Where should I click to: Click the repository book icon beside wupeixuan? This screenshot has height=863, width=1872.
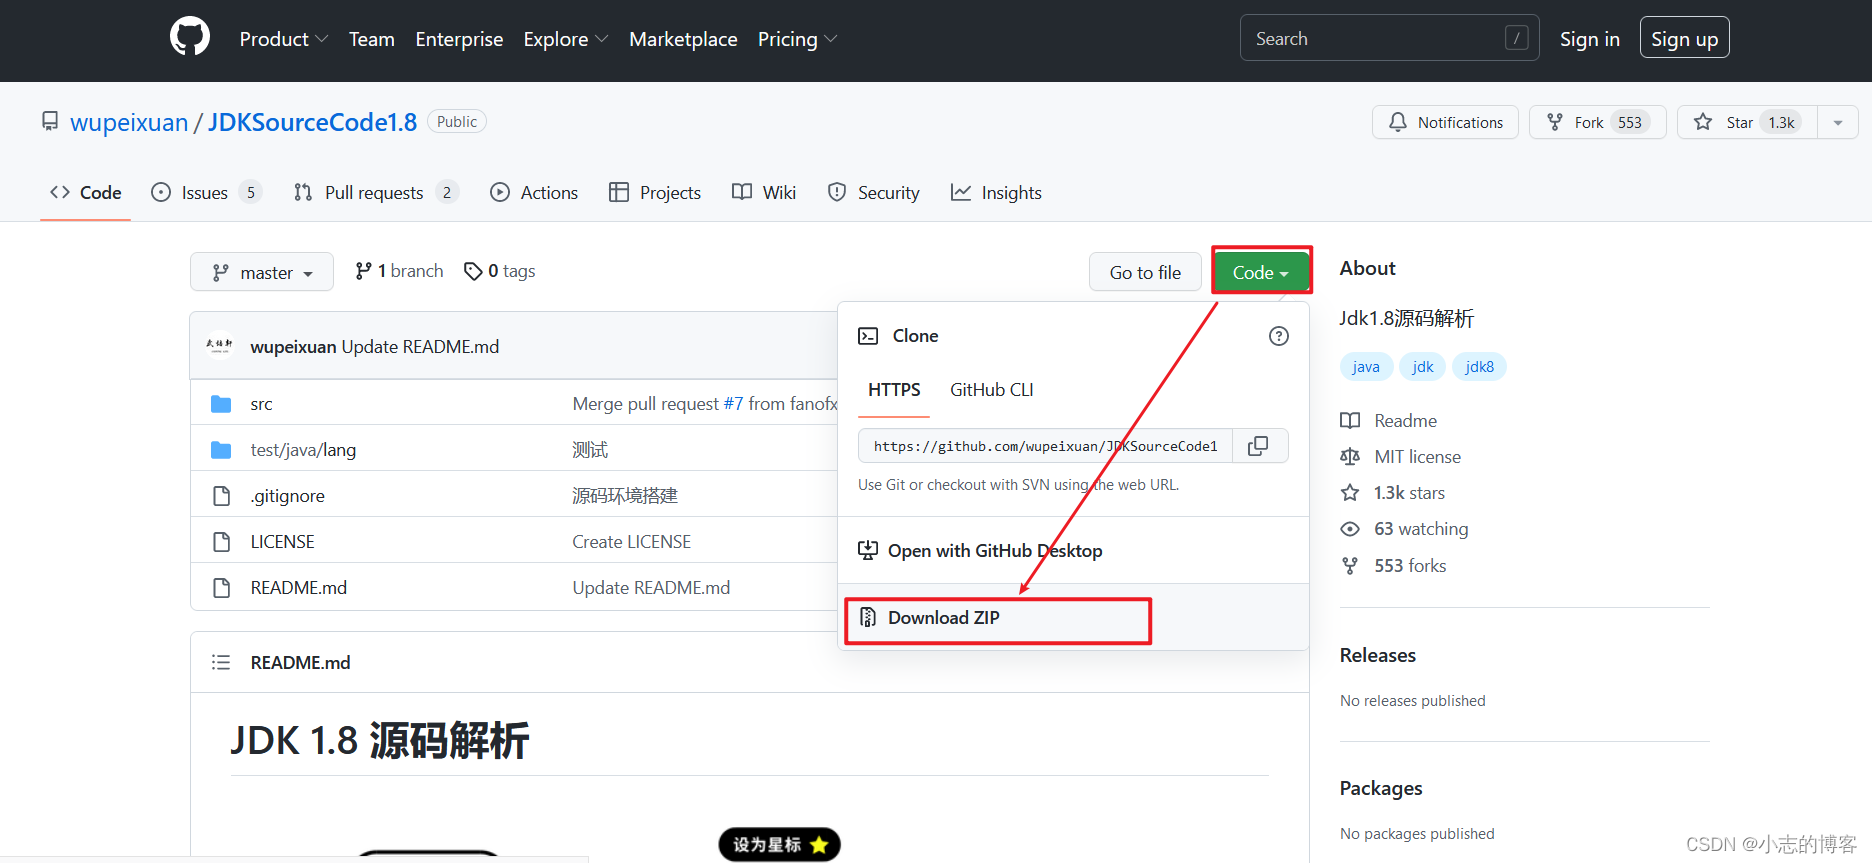pyautogui.click(x=50, y=121)
